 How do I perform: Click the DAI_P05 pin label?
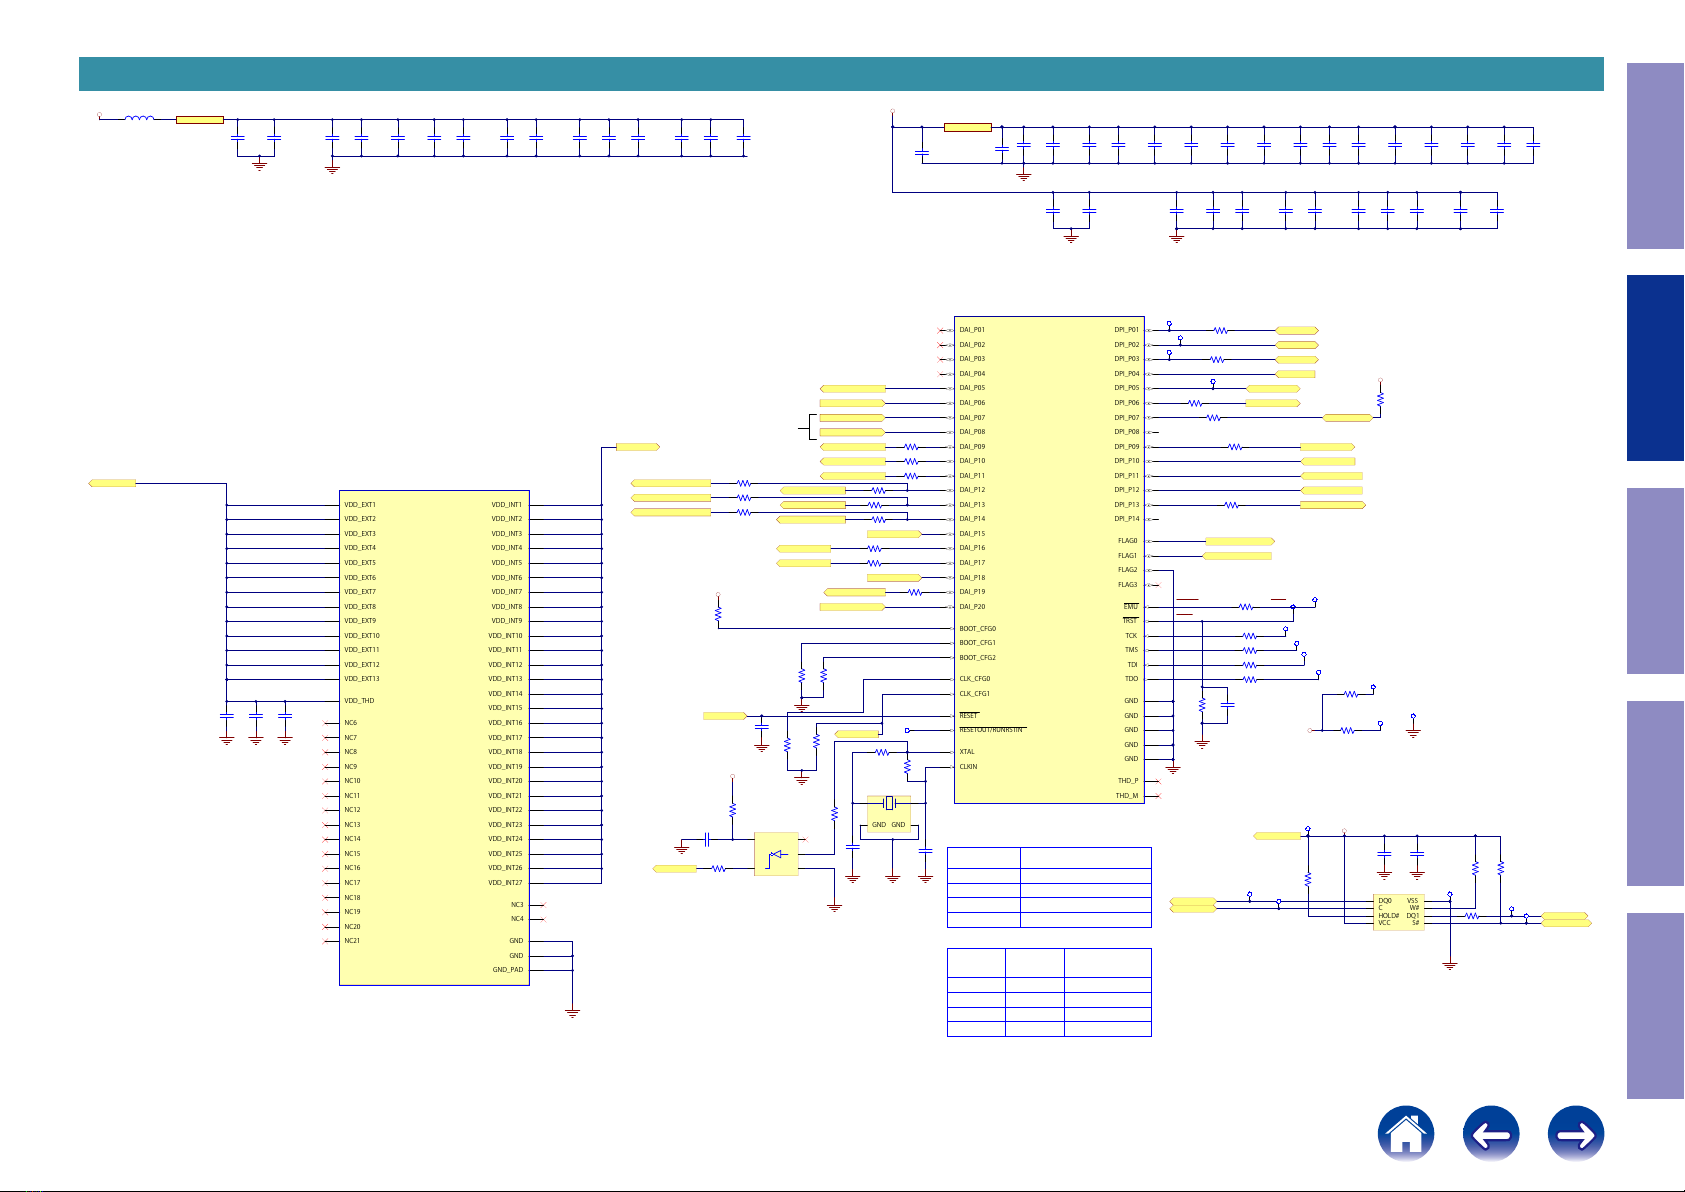point(972,388)
